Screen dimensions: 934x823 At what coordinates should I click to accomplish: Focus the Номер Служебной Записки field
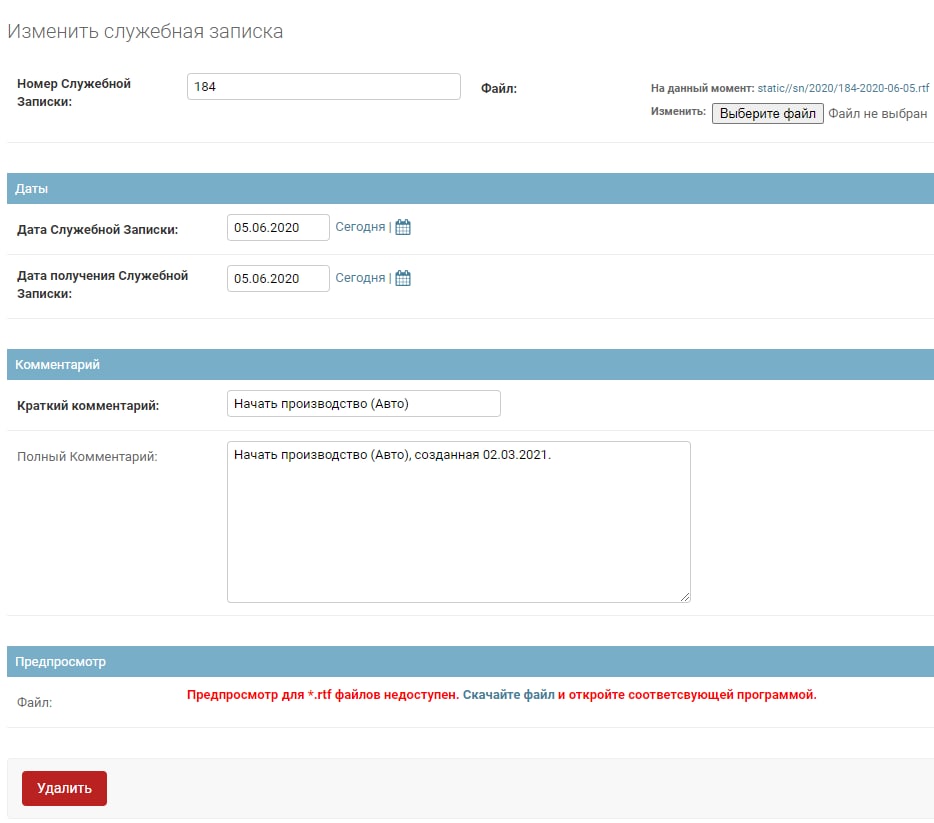point(323,86)
